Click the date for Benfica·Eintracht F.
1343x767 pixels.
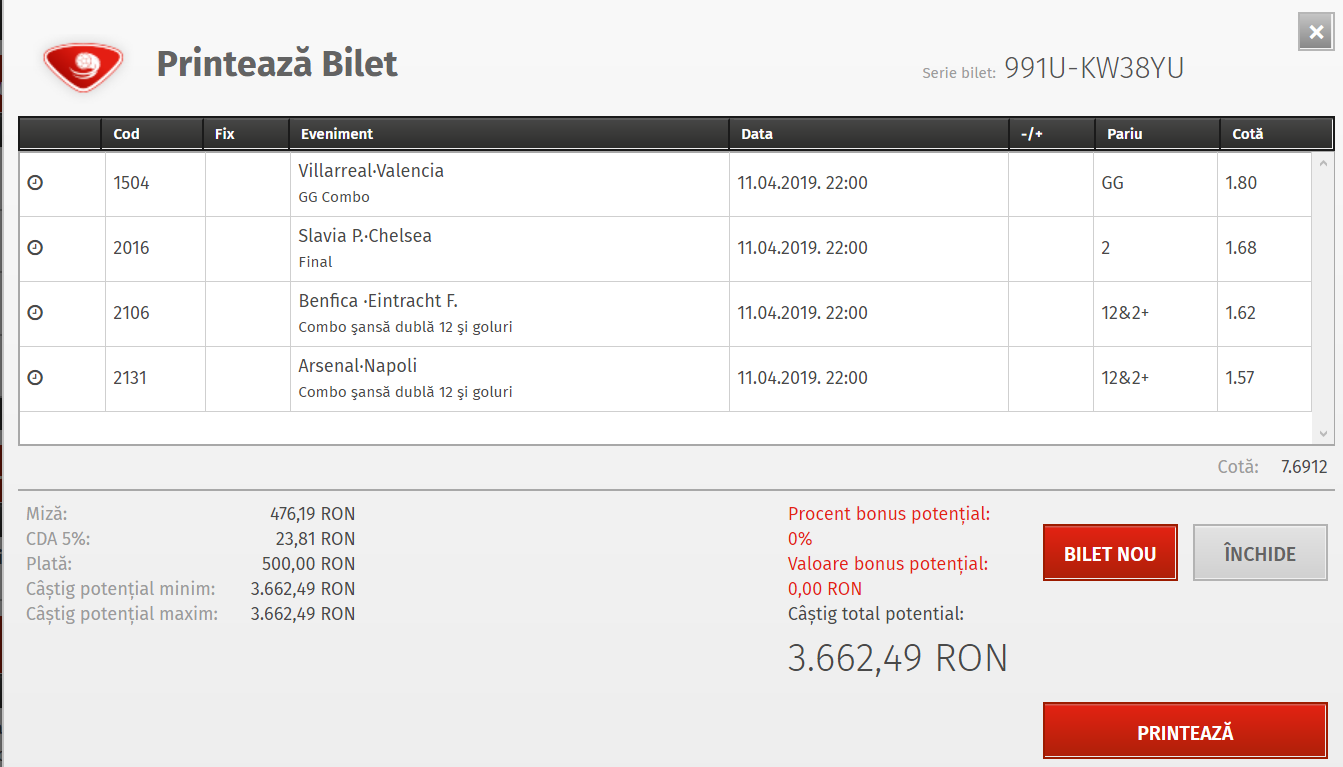click(x=802, y=313)
